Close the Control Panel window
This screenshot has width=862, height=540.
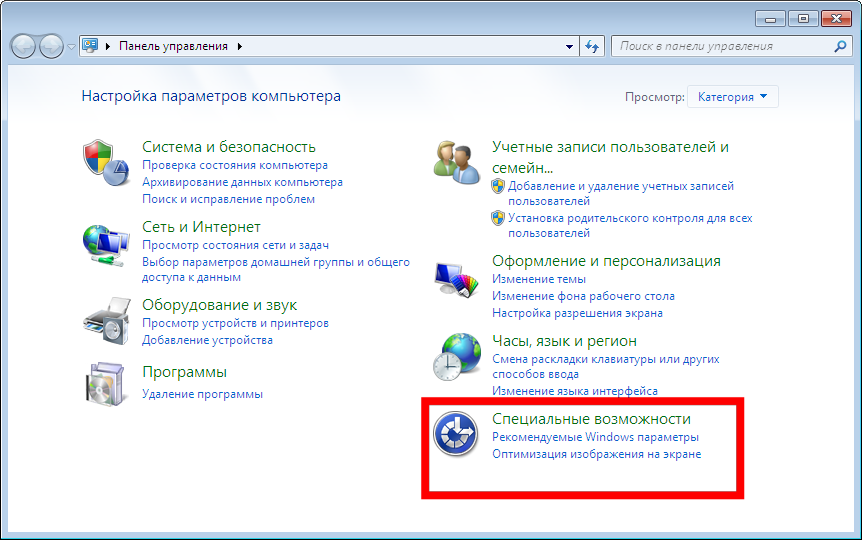click(x=836, y=19)
